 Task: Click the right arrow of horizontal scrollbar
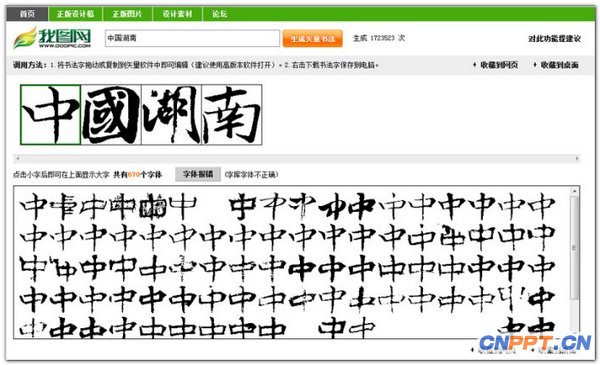[x=577, y=158]
